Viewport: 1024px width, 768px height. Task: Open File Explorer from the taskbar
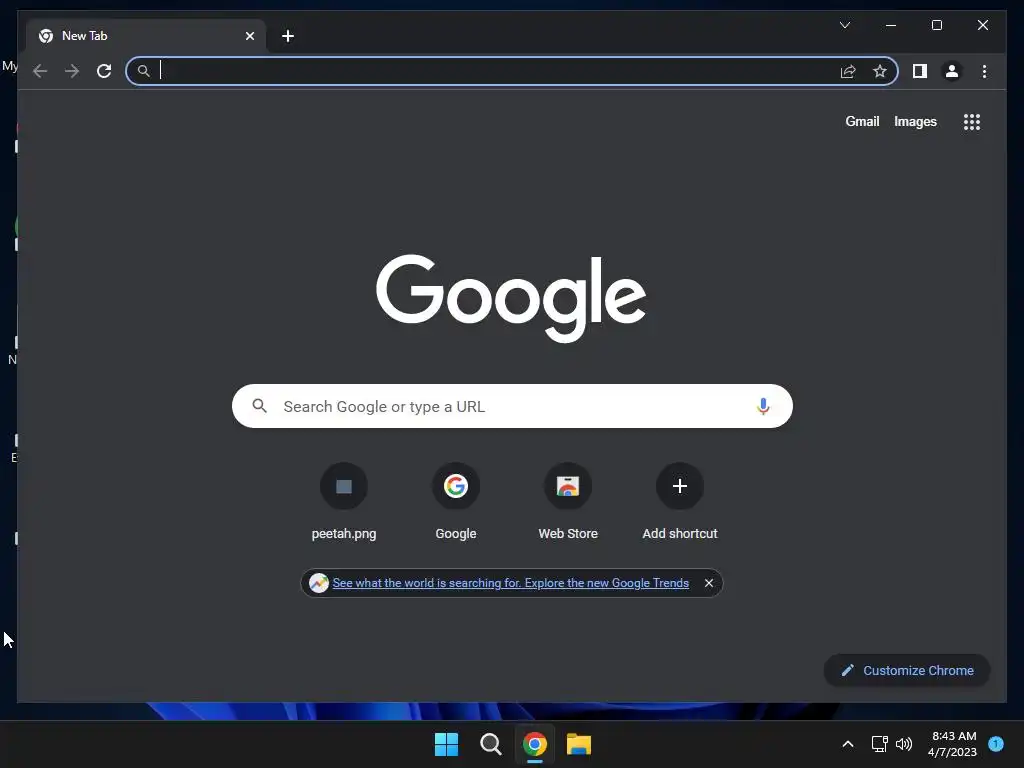coord(579,744)
